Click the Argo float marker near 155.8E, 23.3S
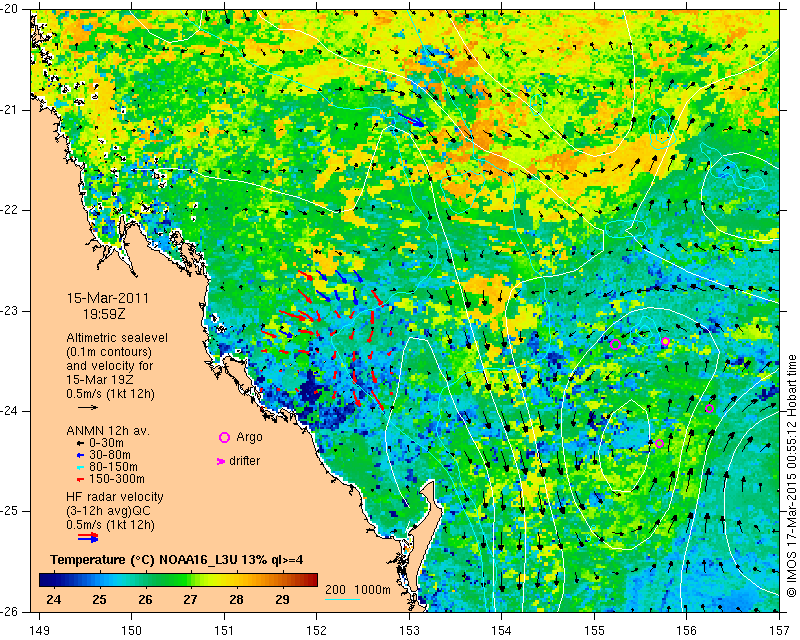The image size is (800, 640). (665, 341)
